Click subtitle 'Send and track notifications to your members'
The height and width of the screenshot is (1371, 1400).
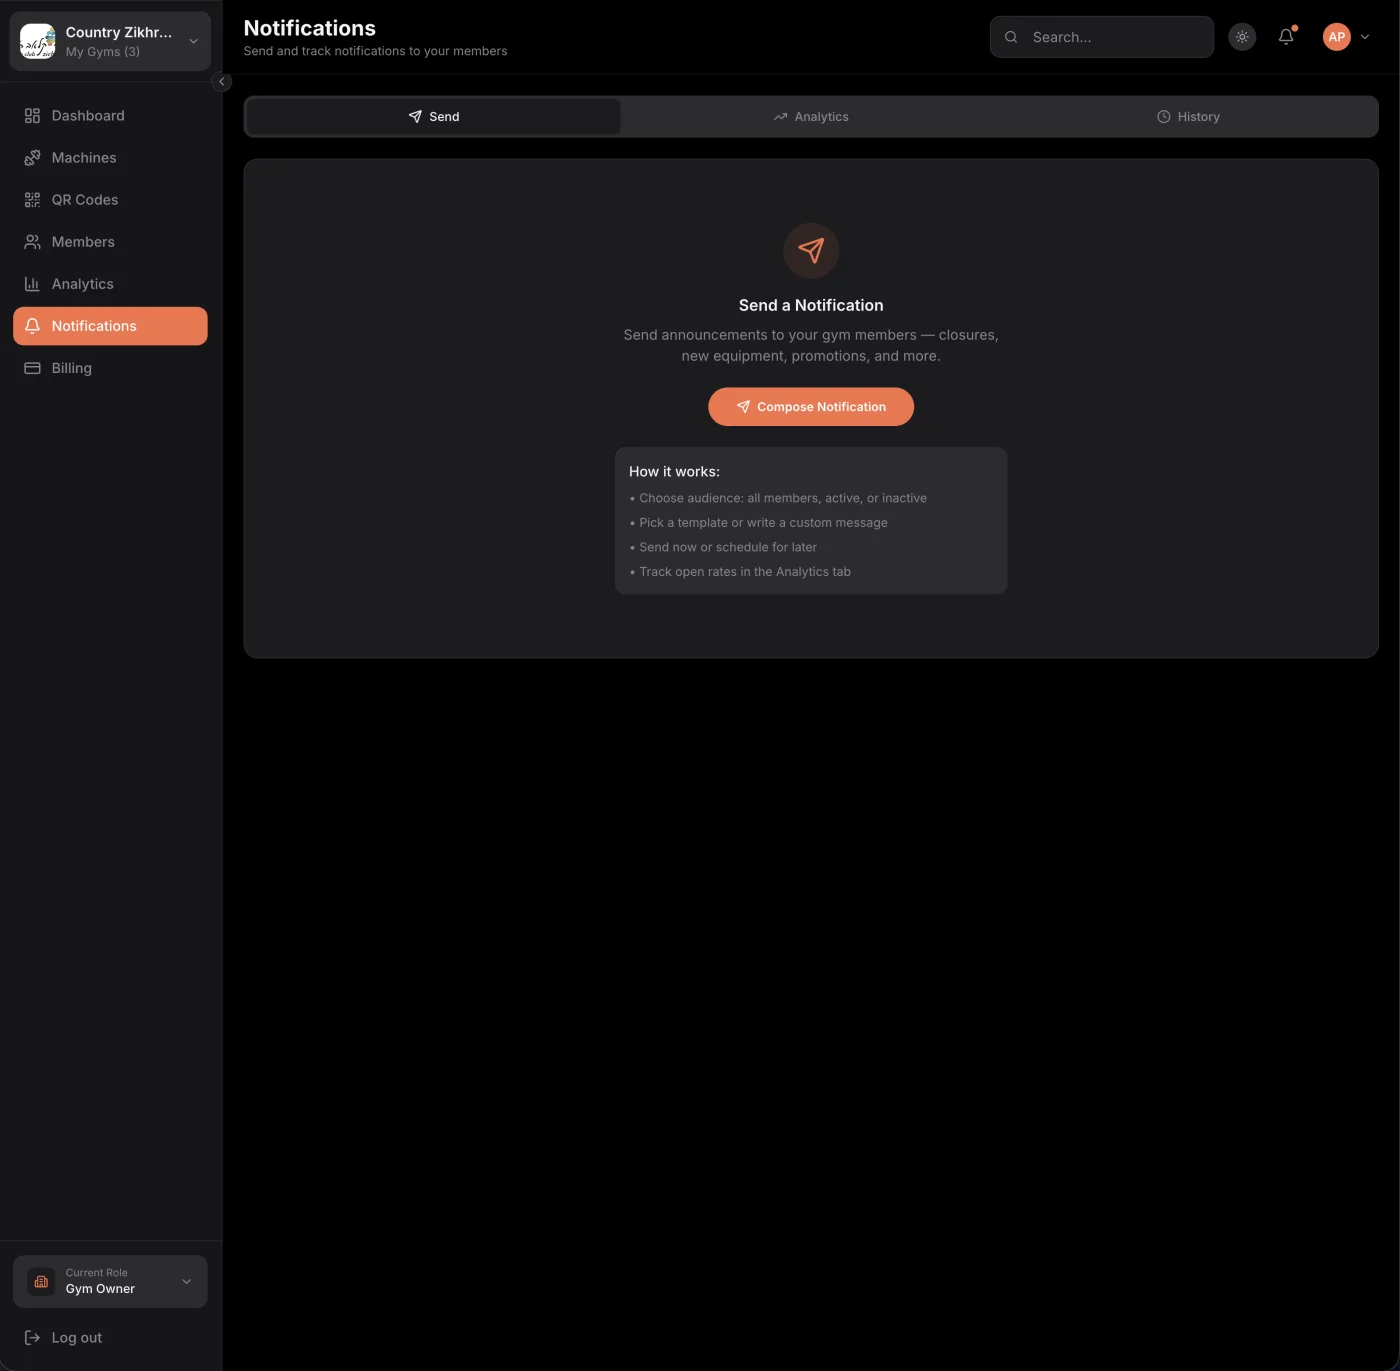(375, 51)
